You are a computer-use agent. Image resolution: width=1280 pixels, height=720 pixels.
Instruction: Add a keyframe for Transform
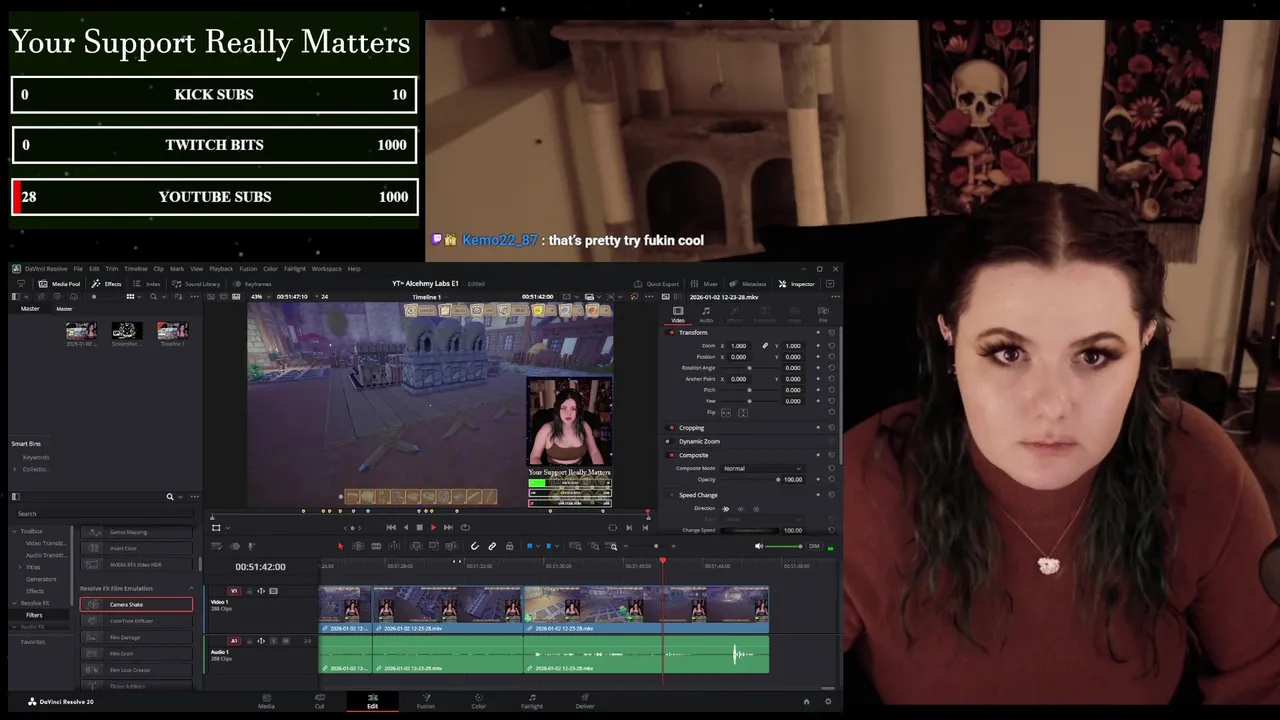pyautogui.click(x=818, y=332)
